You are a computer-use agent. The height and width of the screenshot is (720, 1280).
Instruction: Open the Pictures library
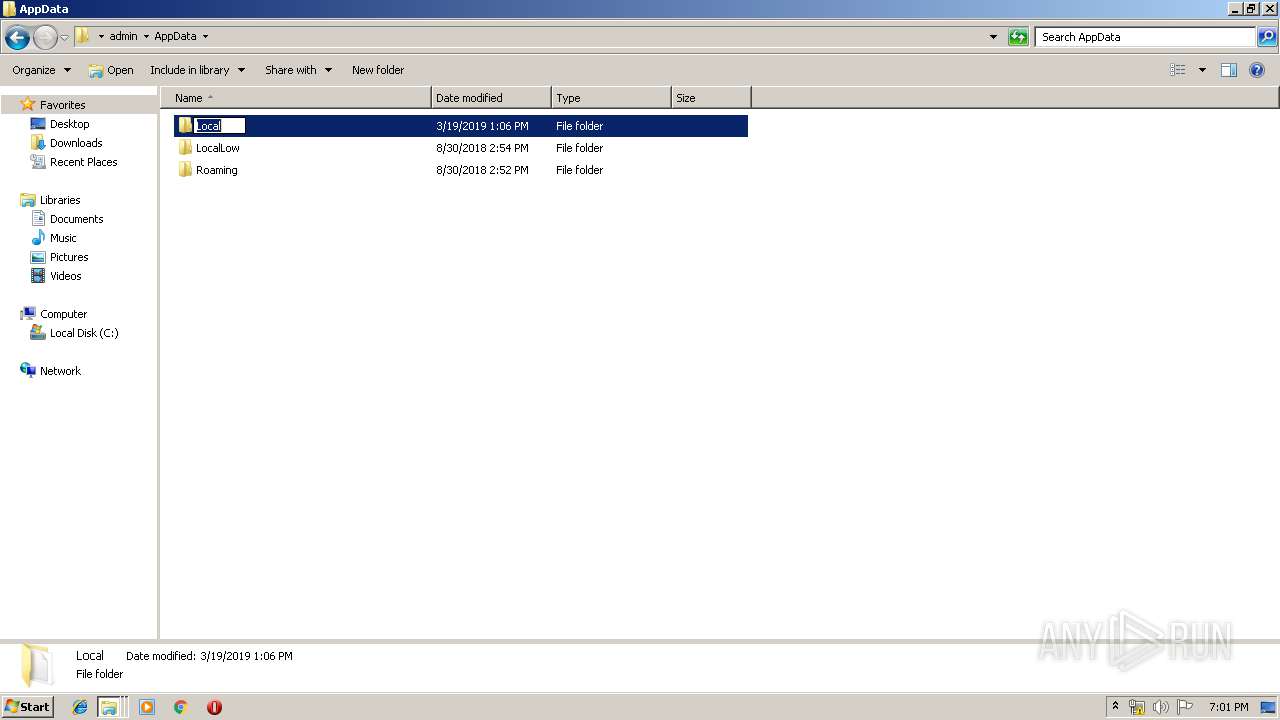click(69, 257)
